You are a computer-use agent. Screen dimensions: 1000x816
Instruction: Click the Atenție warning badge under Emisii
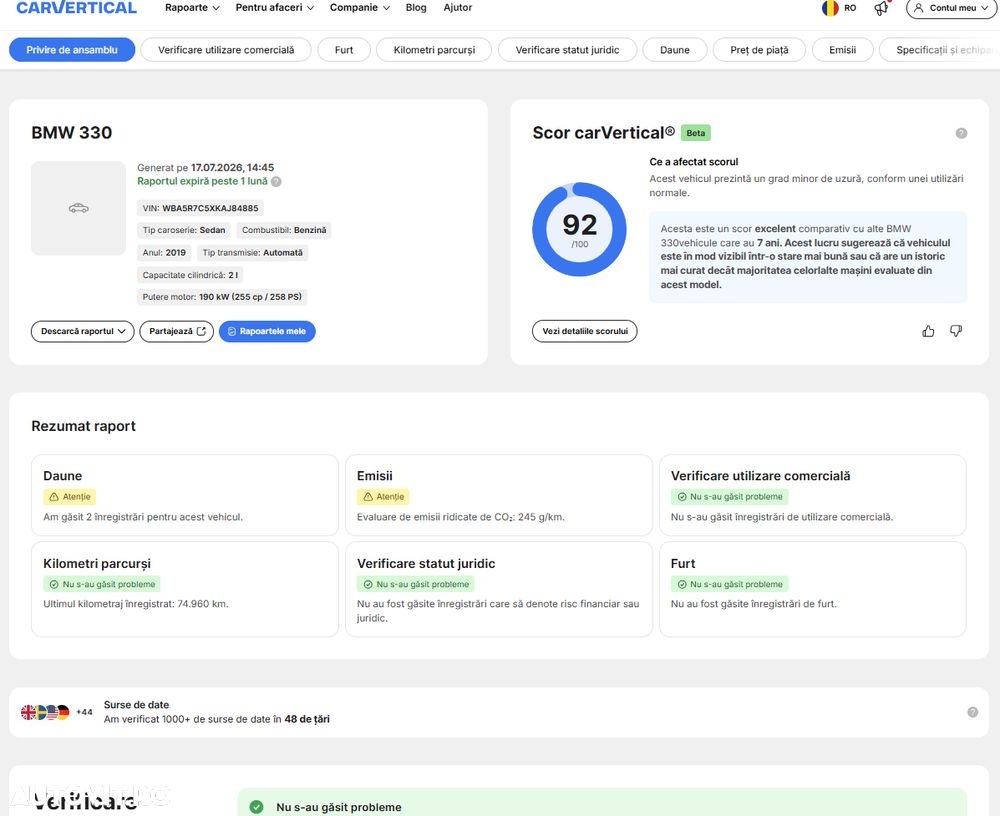tap(383, 496)
